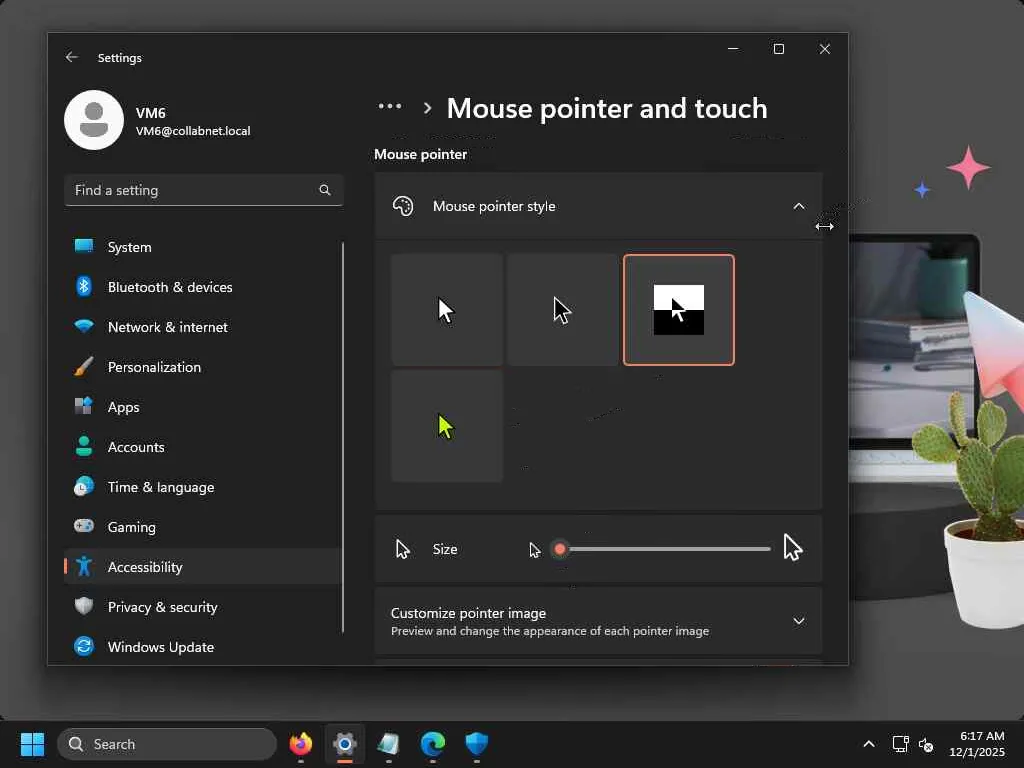This screenshot has height=768, width=1024.
Task: Click the pointer icon left of Size label
Action: [402, 549]
